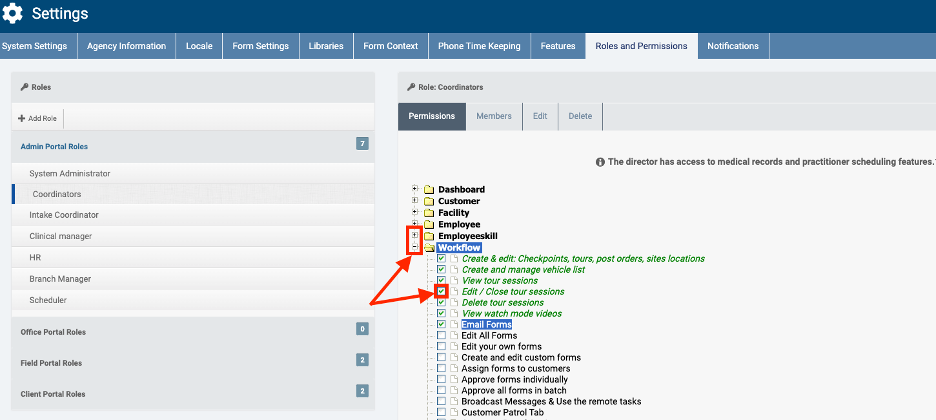Expand the Dashboard tree node

point(415,189)
